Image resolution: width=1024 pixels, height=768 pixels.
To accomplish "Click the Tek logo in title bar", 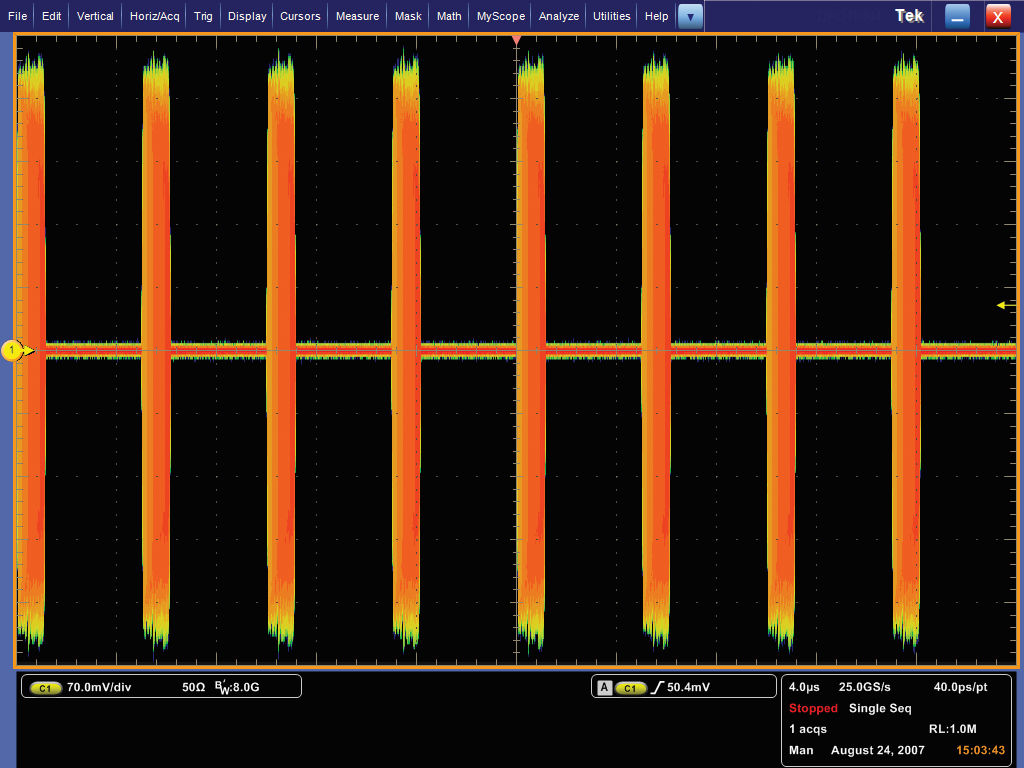I will (910, 16).
